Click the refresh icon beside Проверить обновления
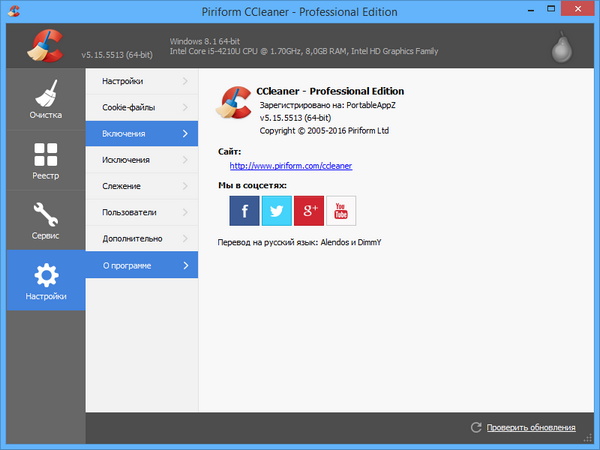Image resolution: width=600 pixels, height=450 pixels. (476, 427)
